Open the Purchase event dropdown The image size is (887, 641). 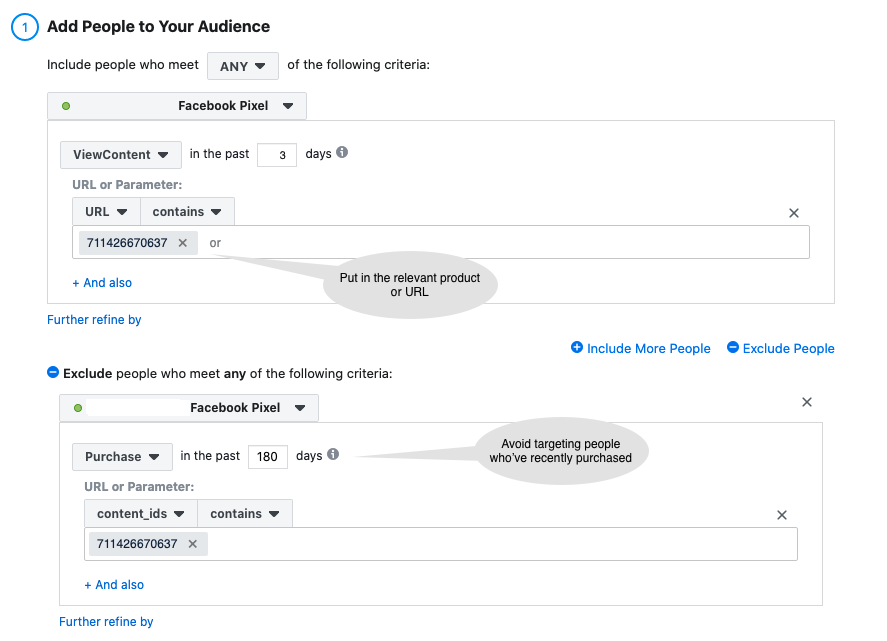tap(122, 457)
